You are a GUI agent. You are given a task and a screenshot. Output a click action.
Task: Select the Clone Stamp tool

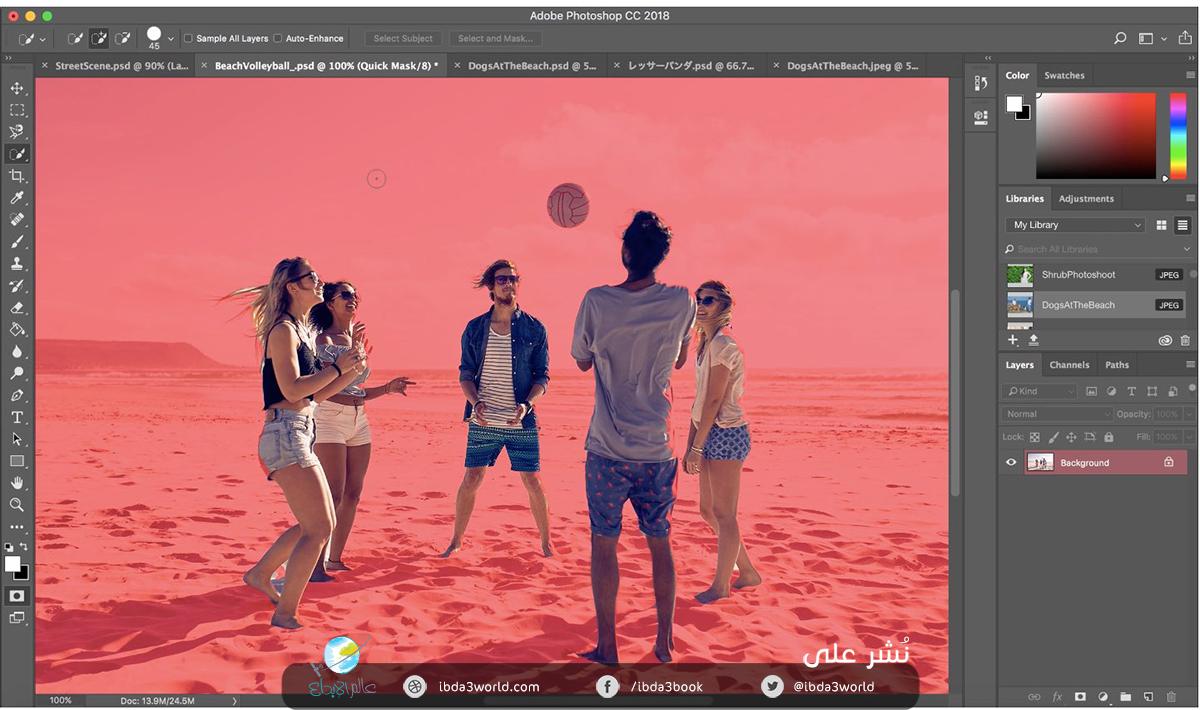[17, 264]
